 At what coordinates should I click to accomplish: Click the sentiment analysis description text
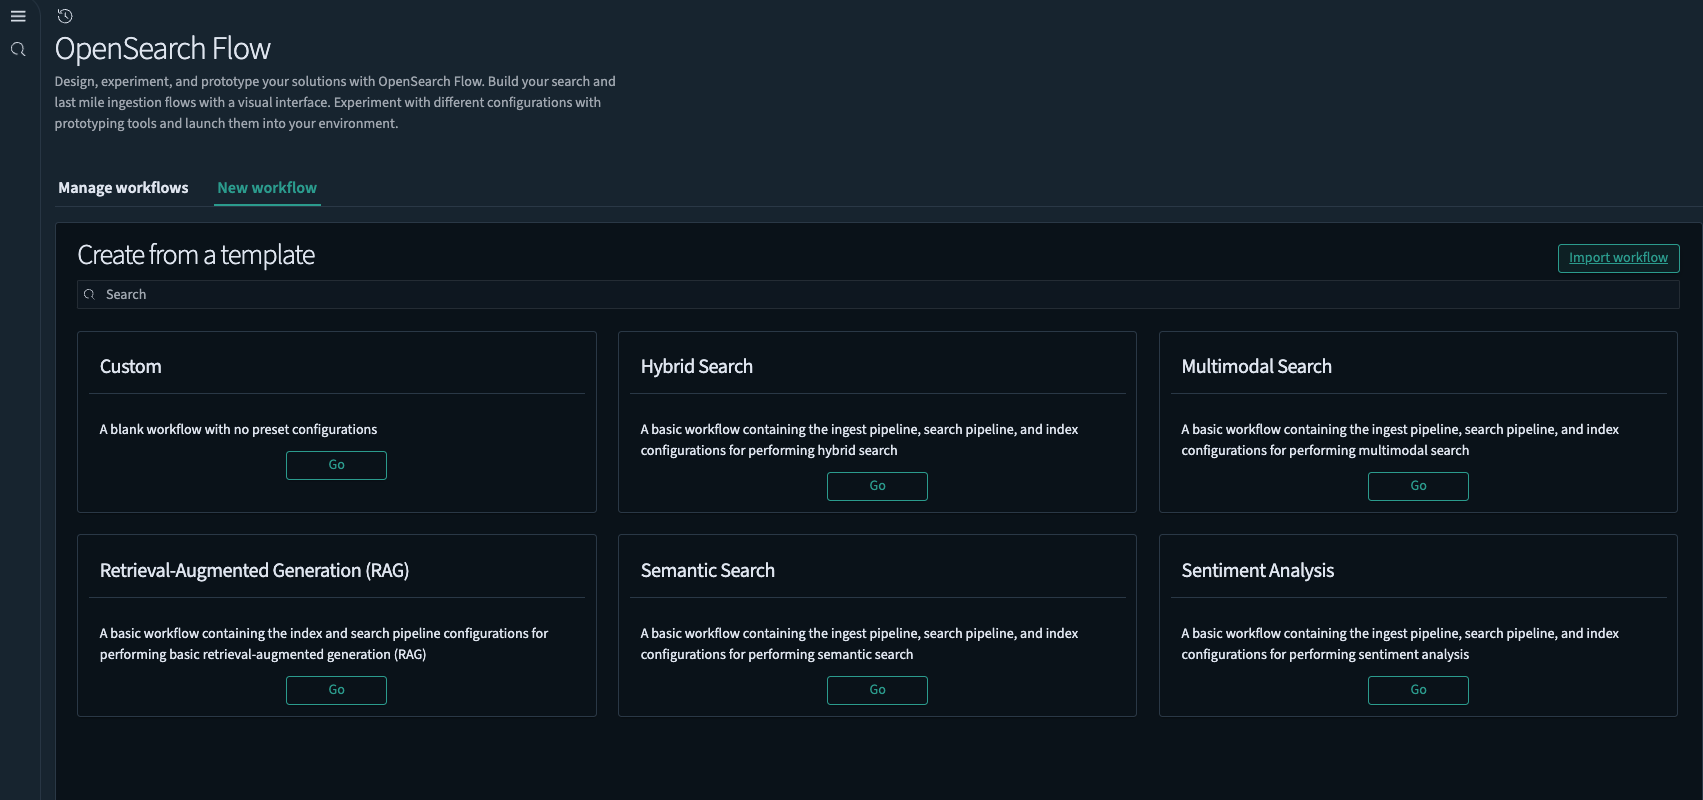[1400, 644]
